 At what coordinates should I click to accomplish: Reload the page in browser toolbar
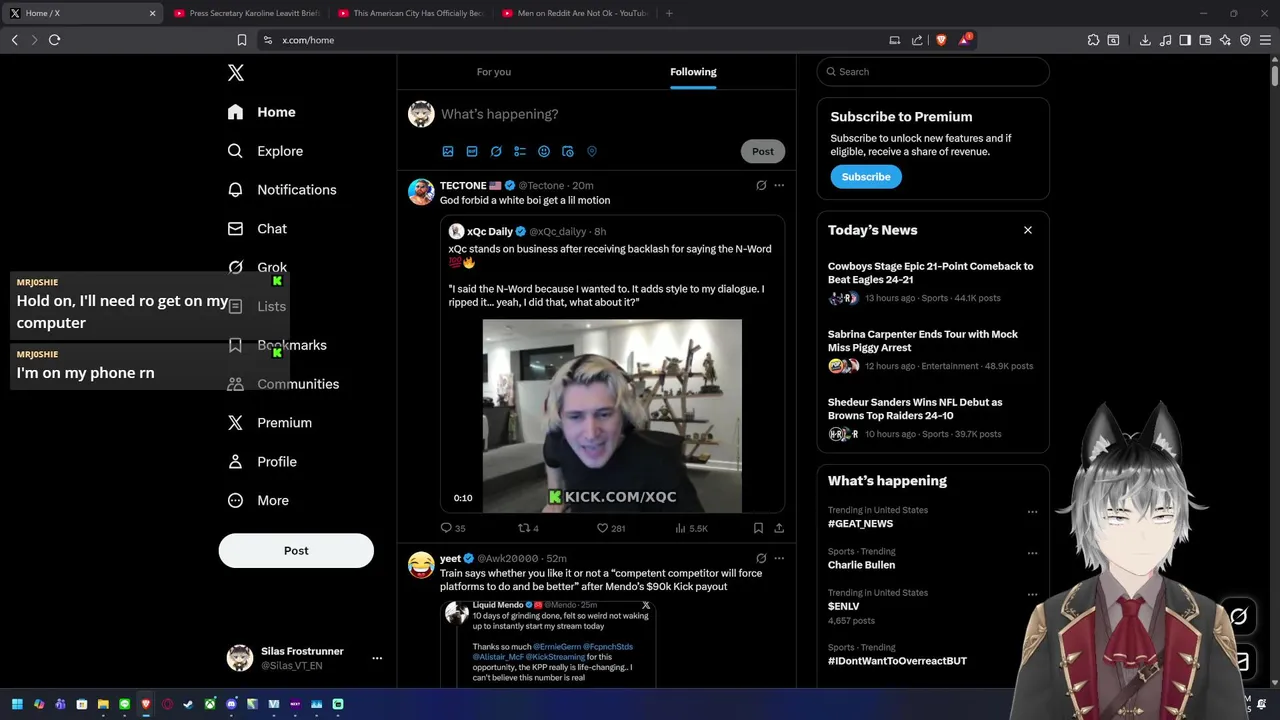(54, 40)
